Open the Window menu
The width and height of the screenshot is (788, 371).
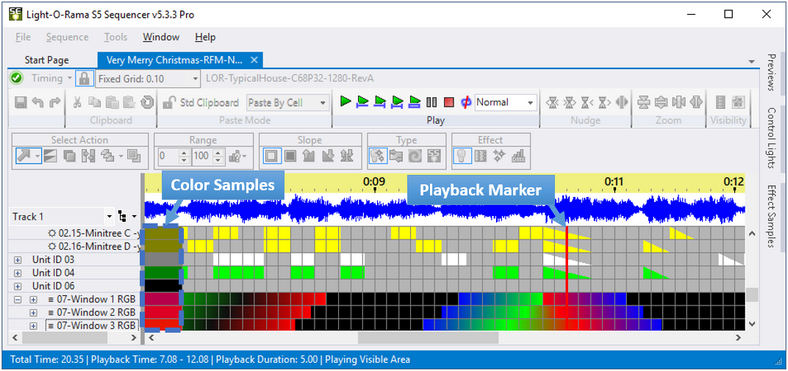(161, 37)
